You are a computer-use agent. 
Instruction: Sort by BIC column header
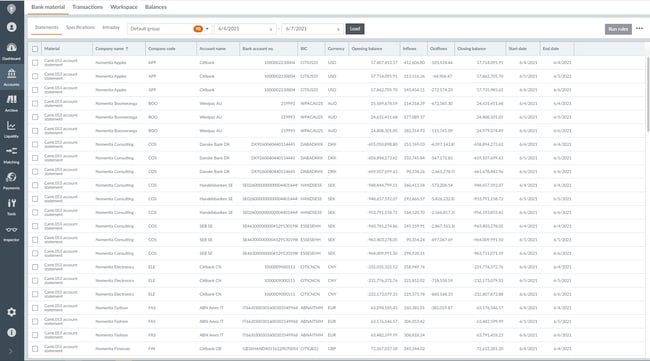(304, 49)
